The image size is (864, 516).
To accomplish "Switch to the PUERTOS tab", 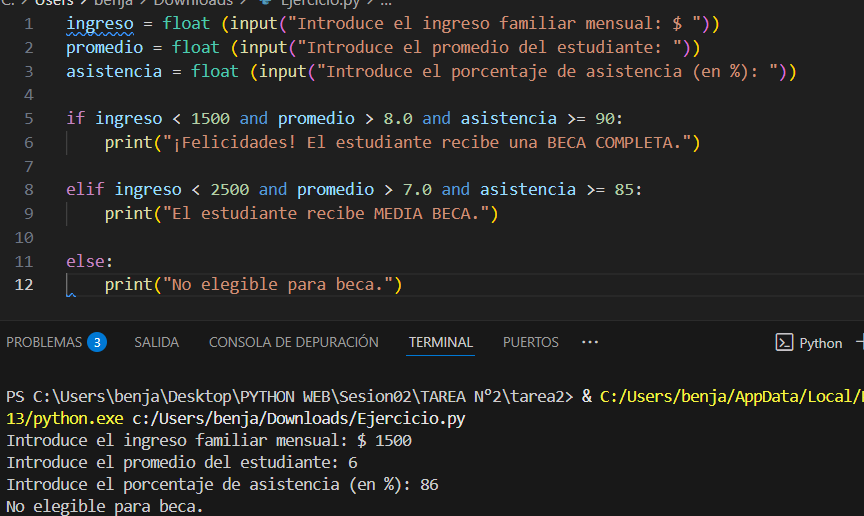I will point(531,342).
